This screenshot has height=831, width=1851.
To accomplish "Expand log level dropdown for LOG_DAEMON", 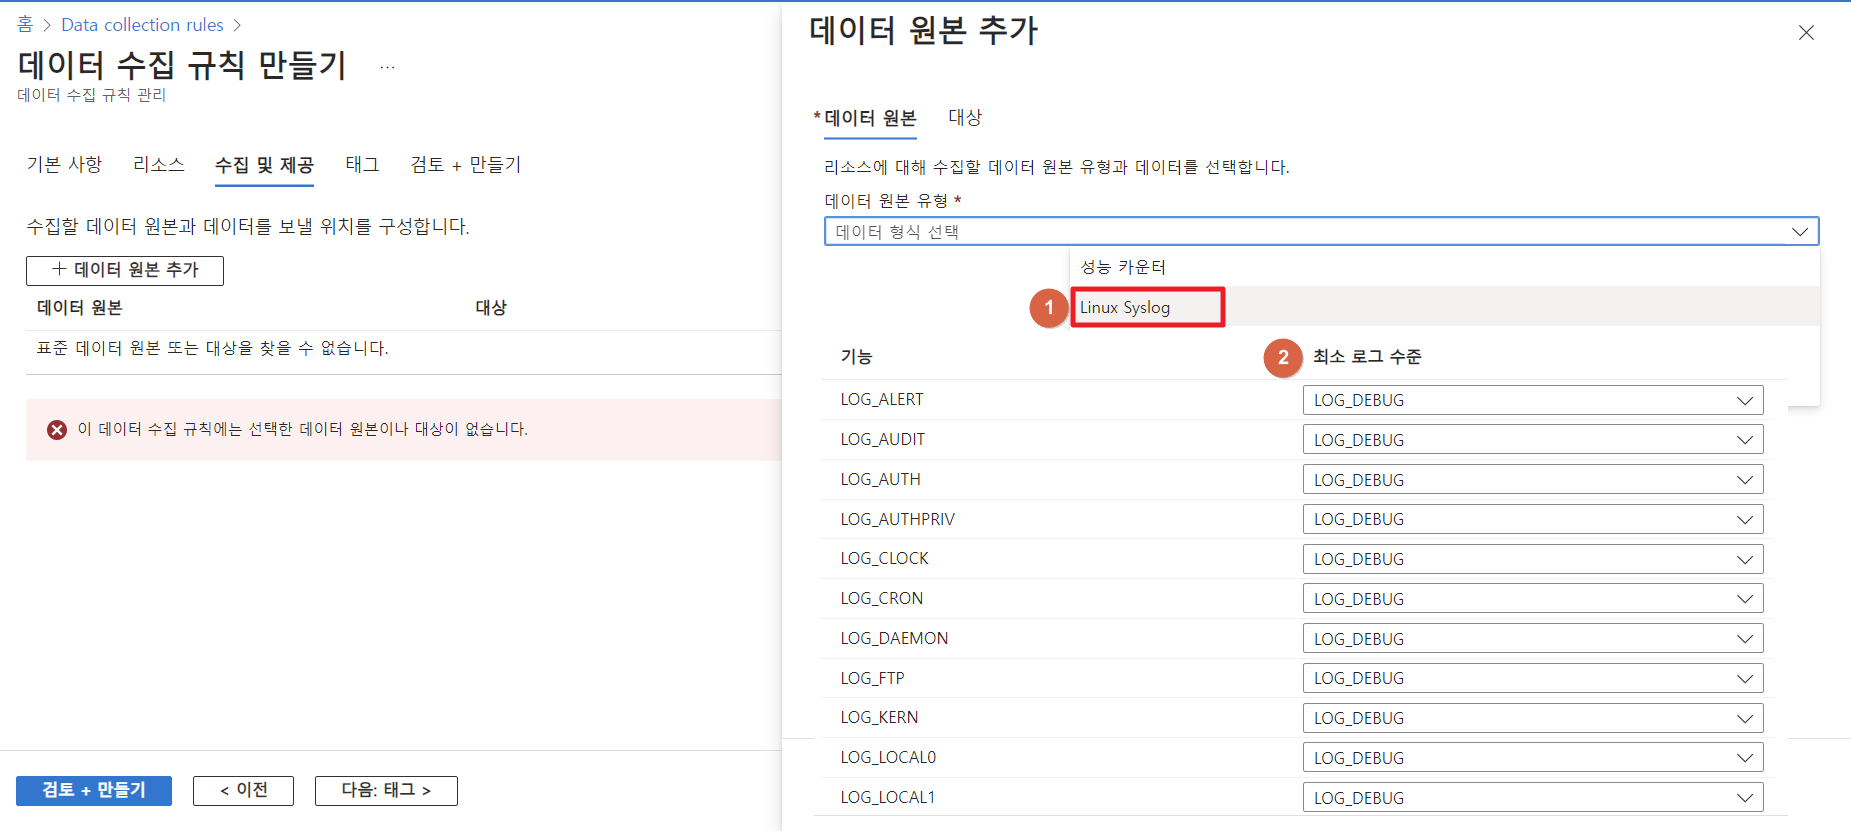I will tap(1532, 639).
